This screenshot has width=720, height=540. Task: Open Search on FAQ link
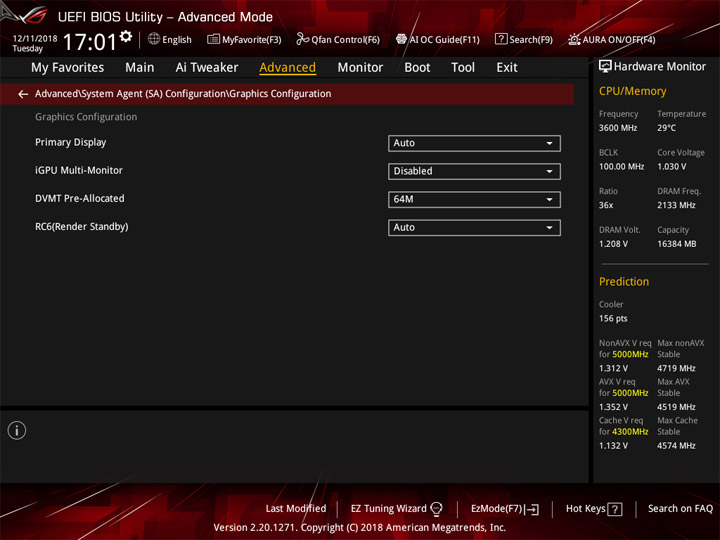[680, 509]
